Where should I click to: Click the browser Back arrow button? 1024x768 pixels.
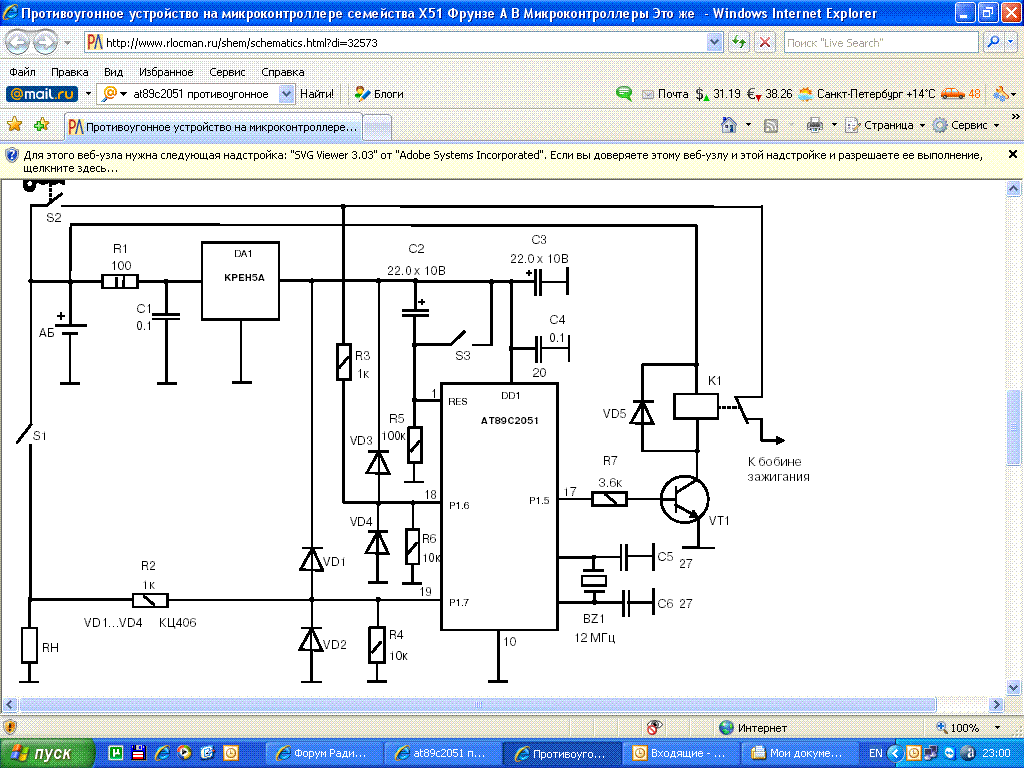(x=19, y=43)
